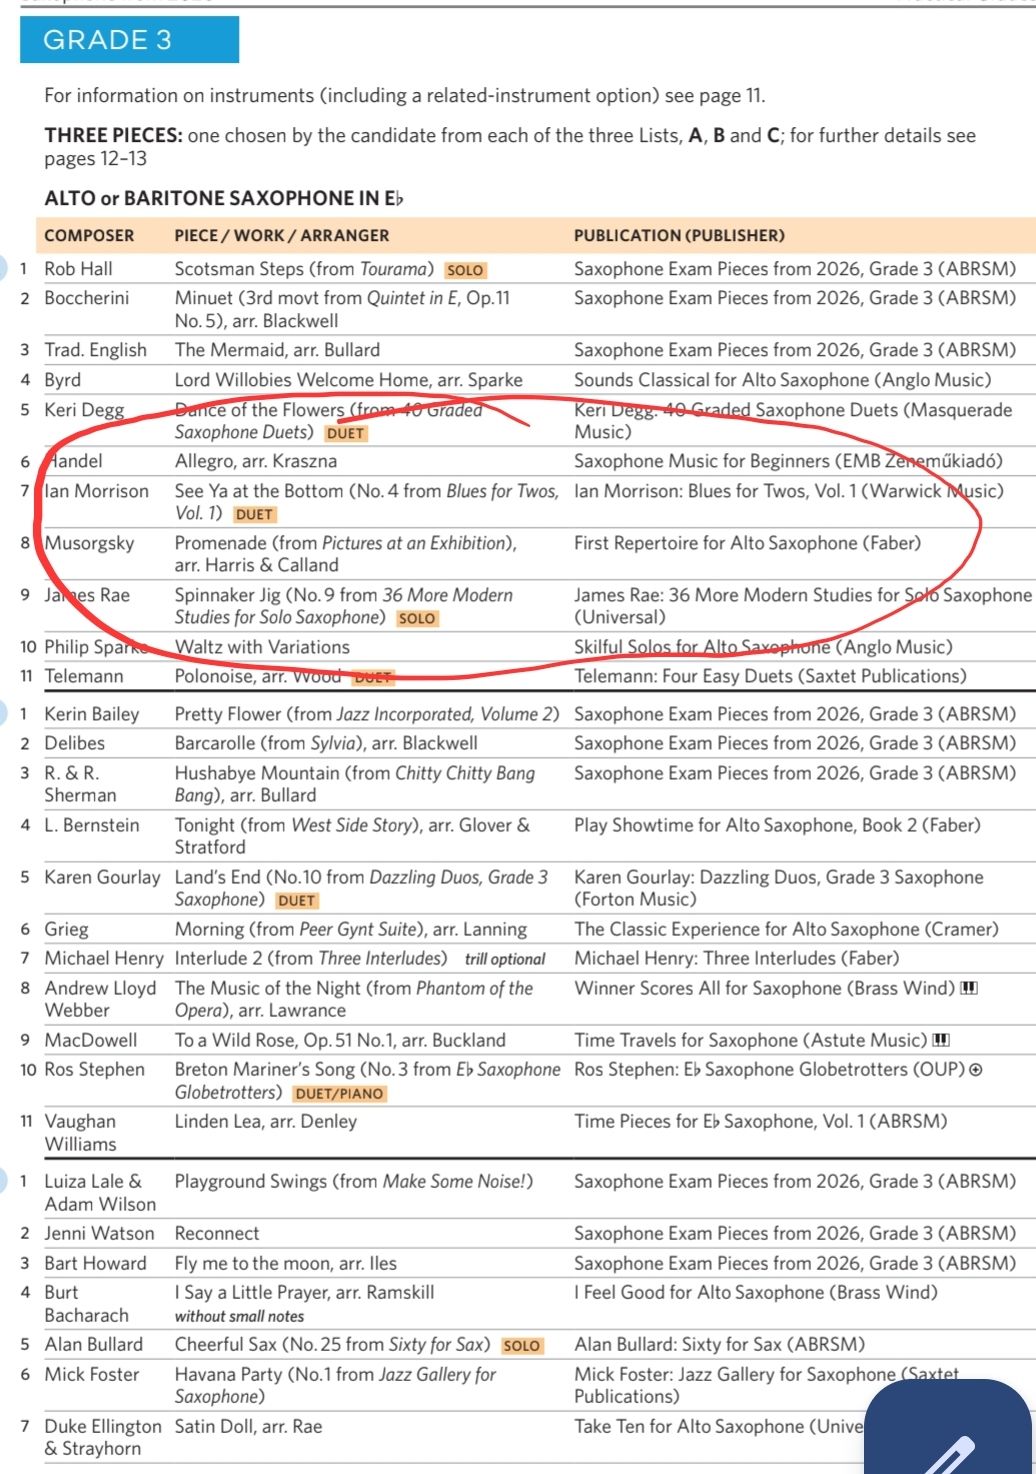Select composer Ros Stephen
This screenshot has height=1474, width=1036.
95,1069
